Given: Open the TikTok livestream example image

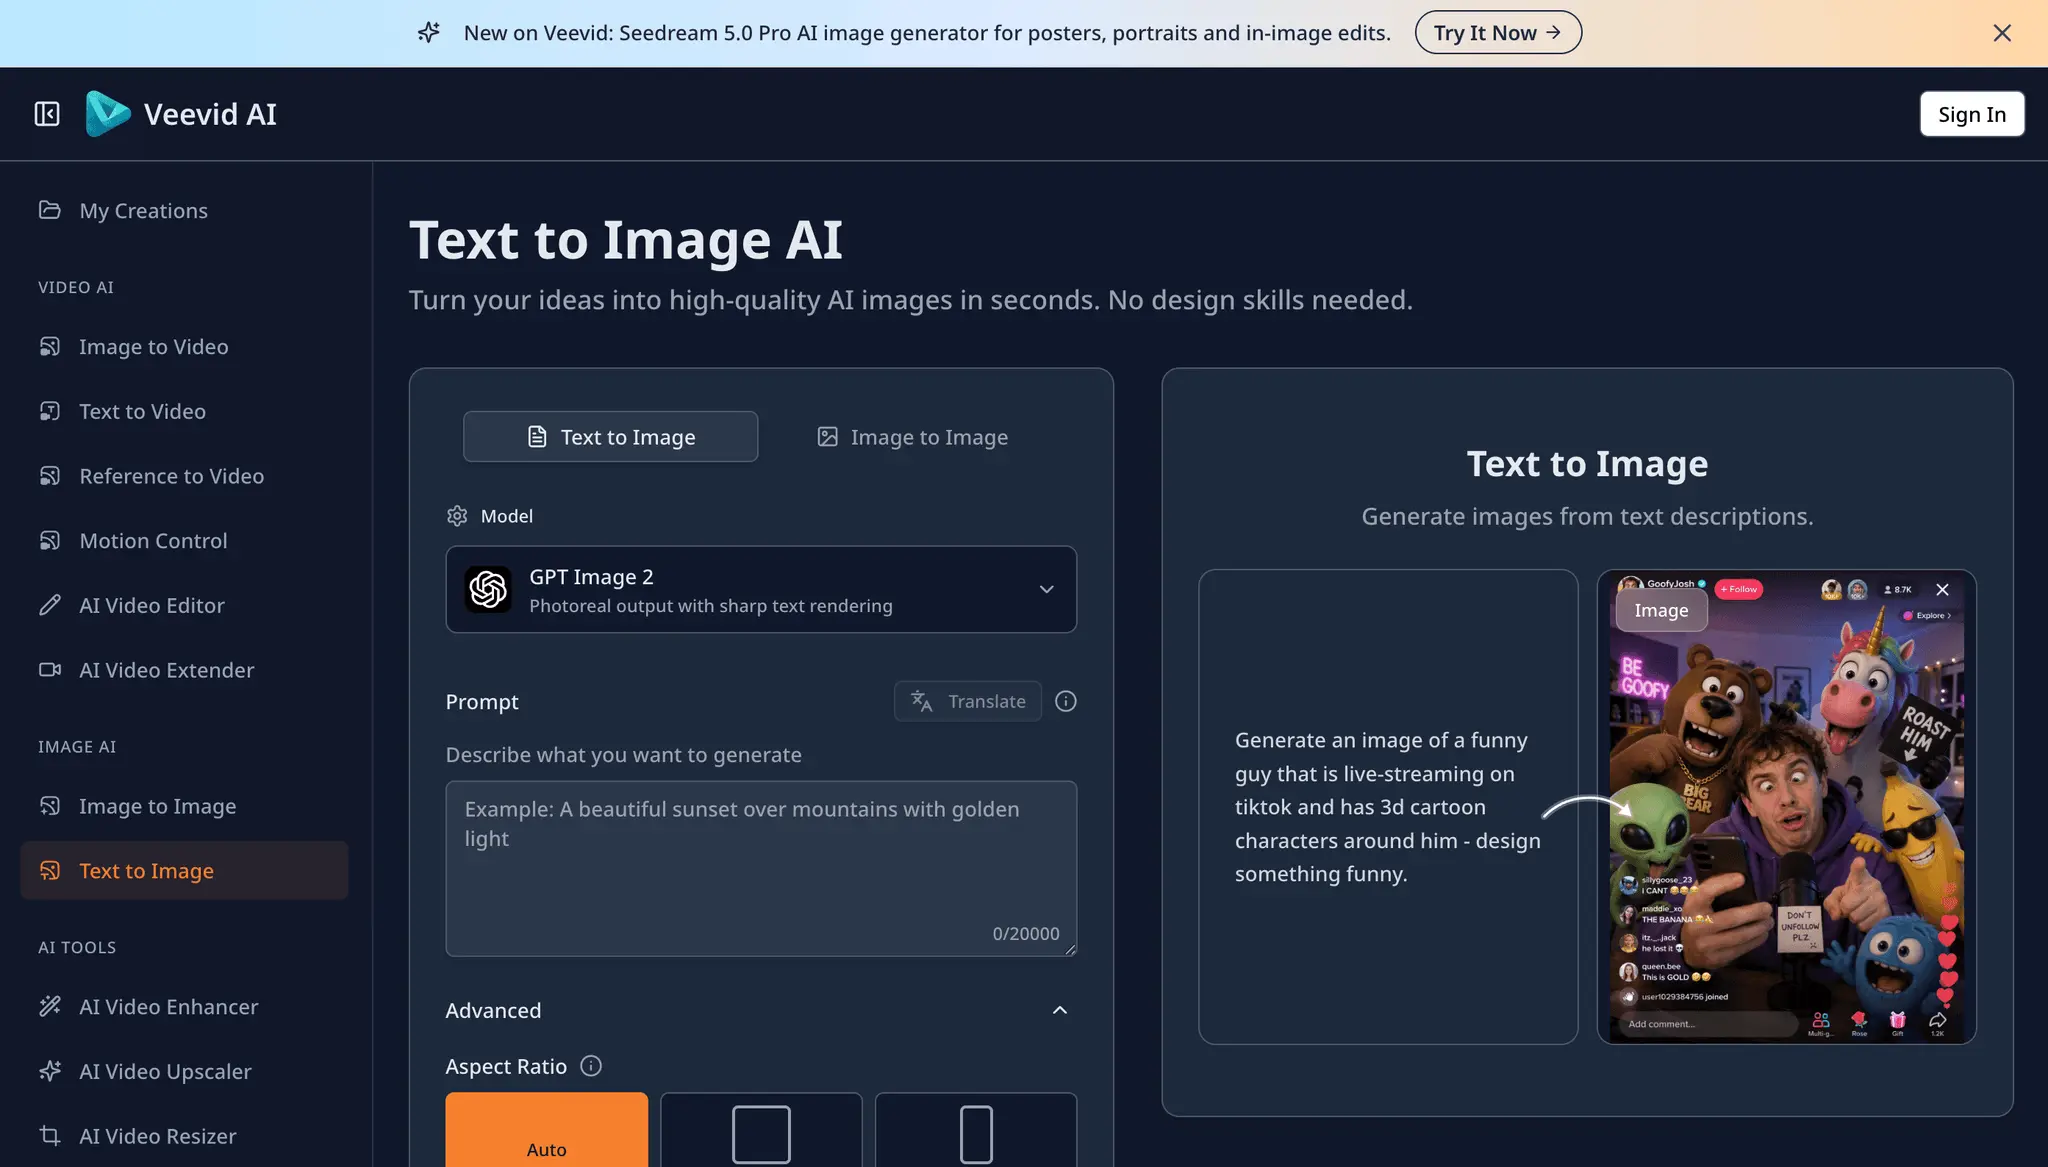Looking at the screenshot, I should pyautogui.click(x=1786, y=807).
